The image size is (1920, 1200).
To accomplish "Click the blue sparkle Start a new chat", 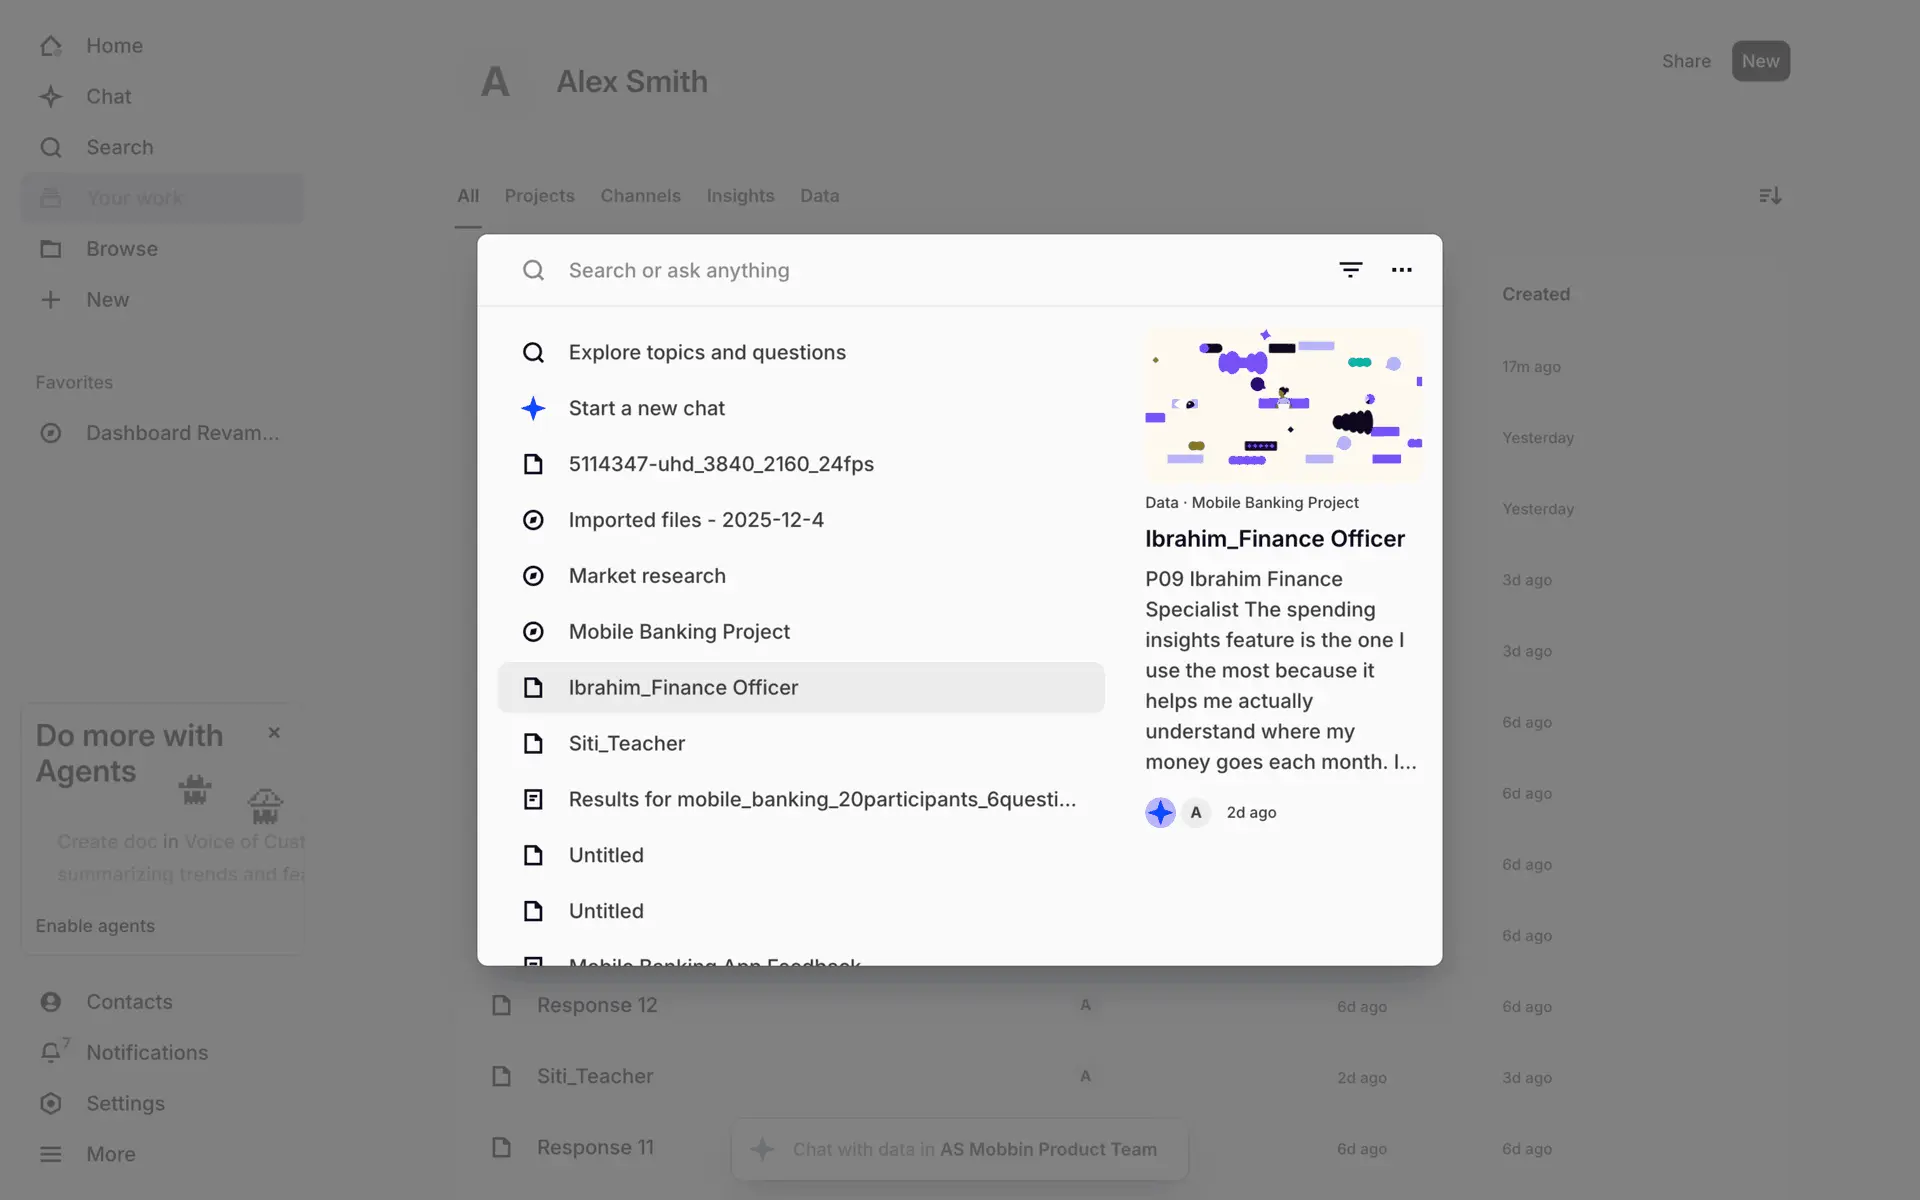I will point(646,408).
